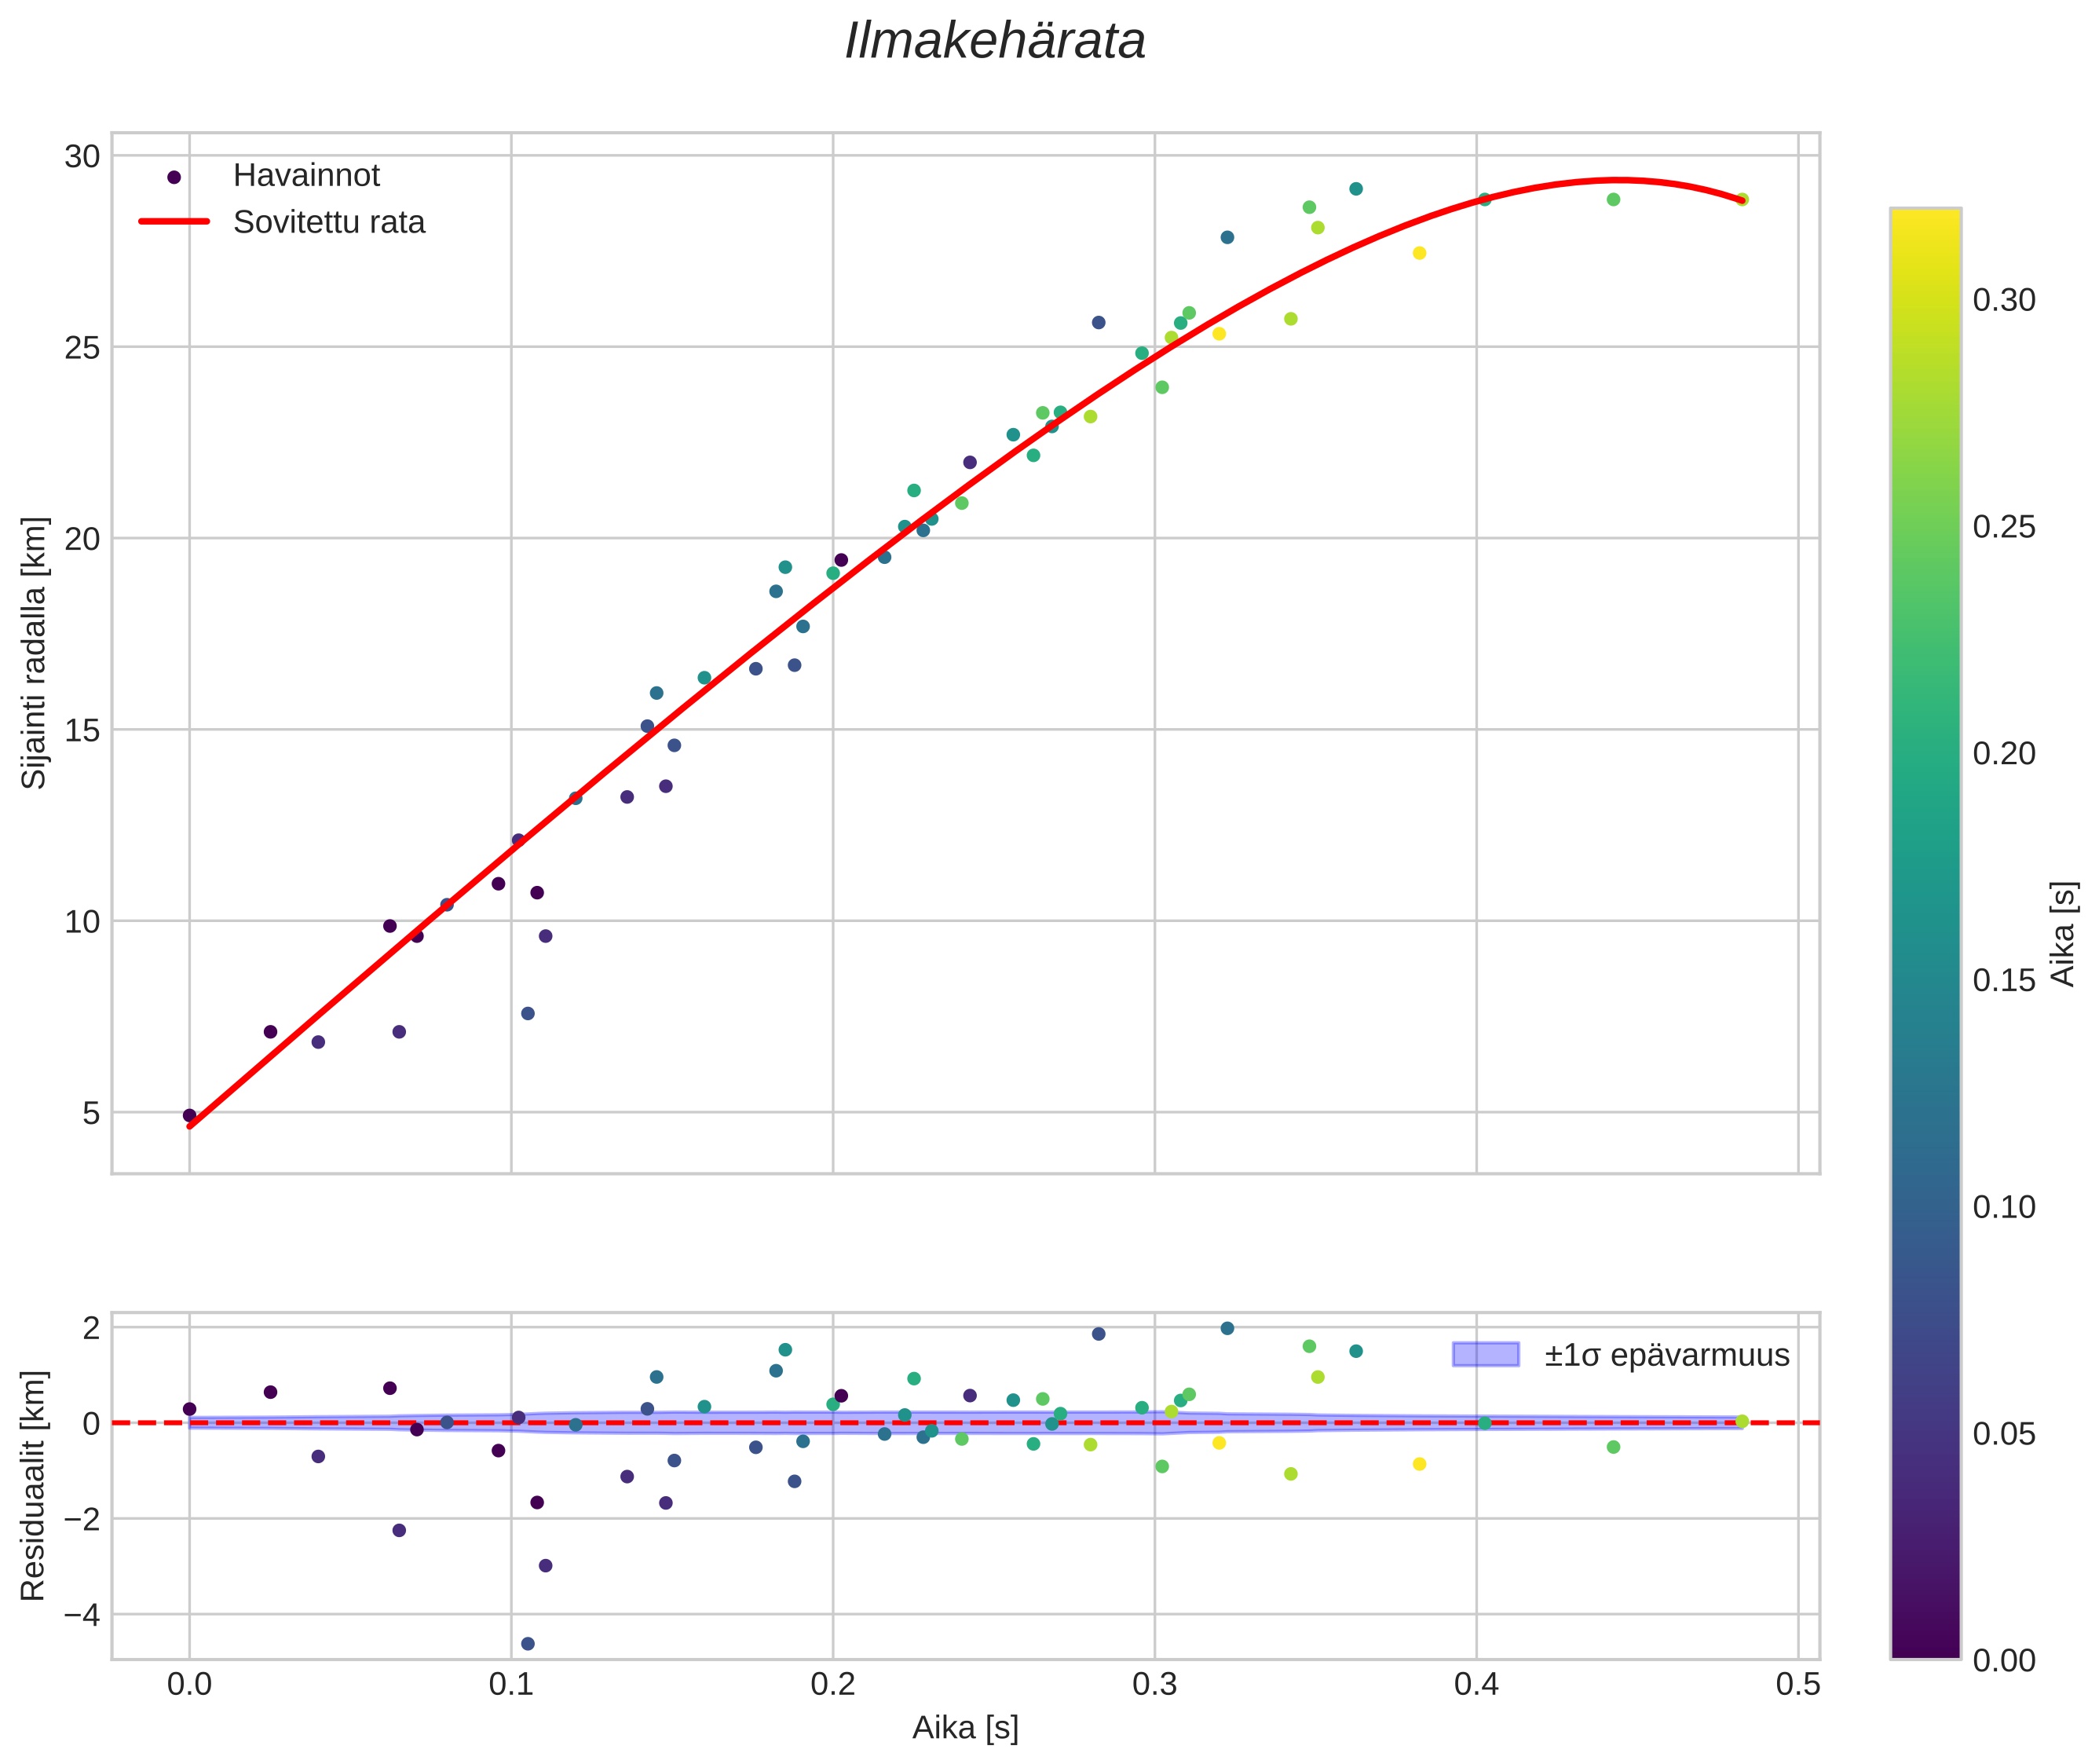Viewport: 2099px width, 1764px height.
Task: Select the lowest residual outlier point below −4
Action: [x=528, y=1644]
